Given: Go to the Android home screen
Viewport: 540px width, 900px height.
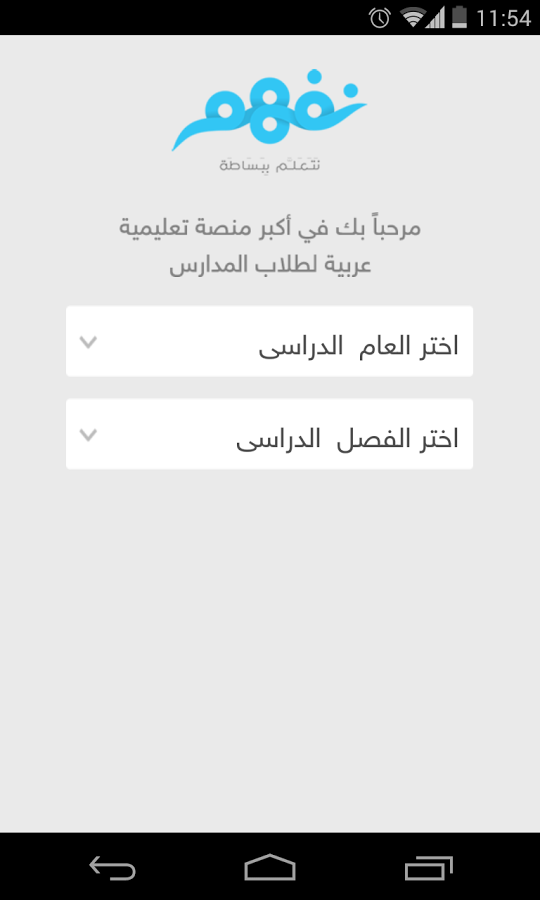Looking at the screenshot, I should pyautogui.click(x=270, y=867).
